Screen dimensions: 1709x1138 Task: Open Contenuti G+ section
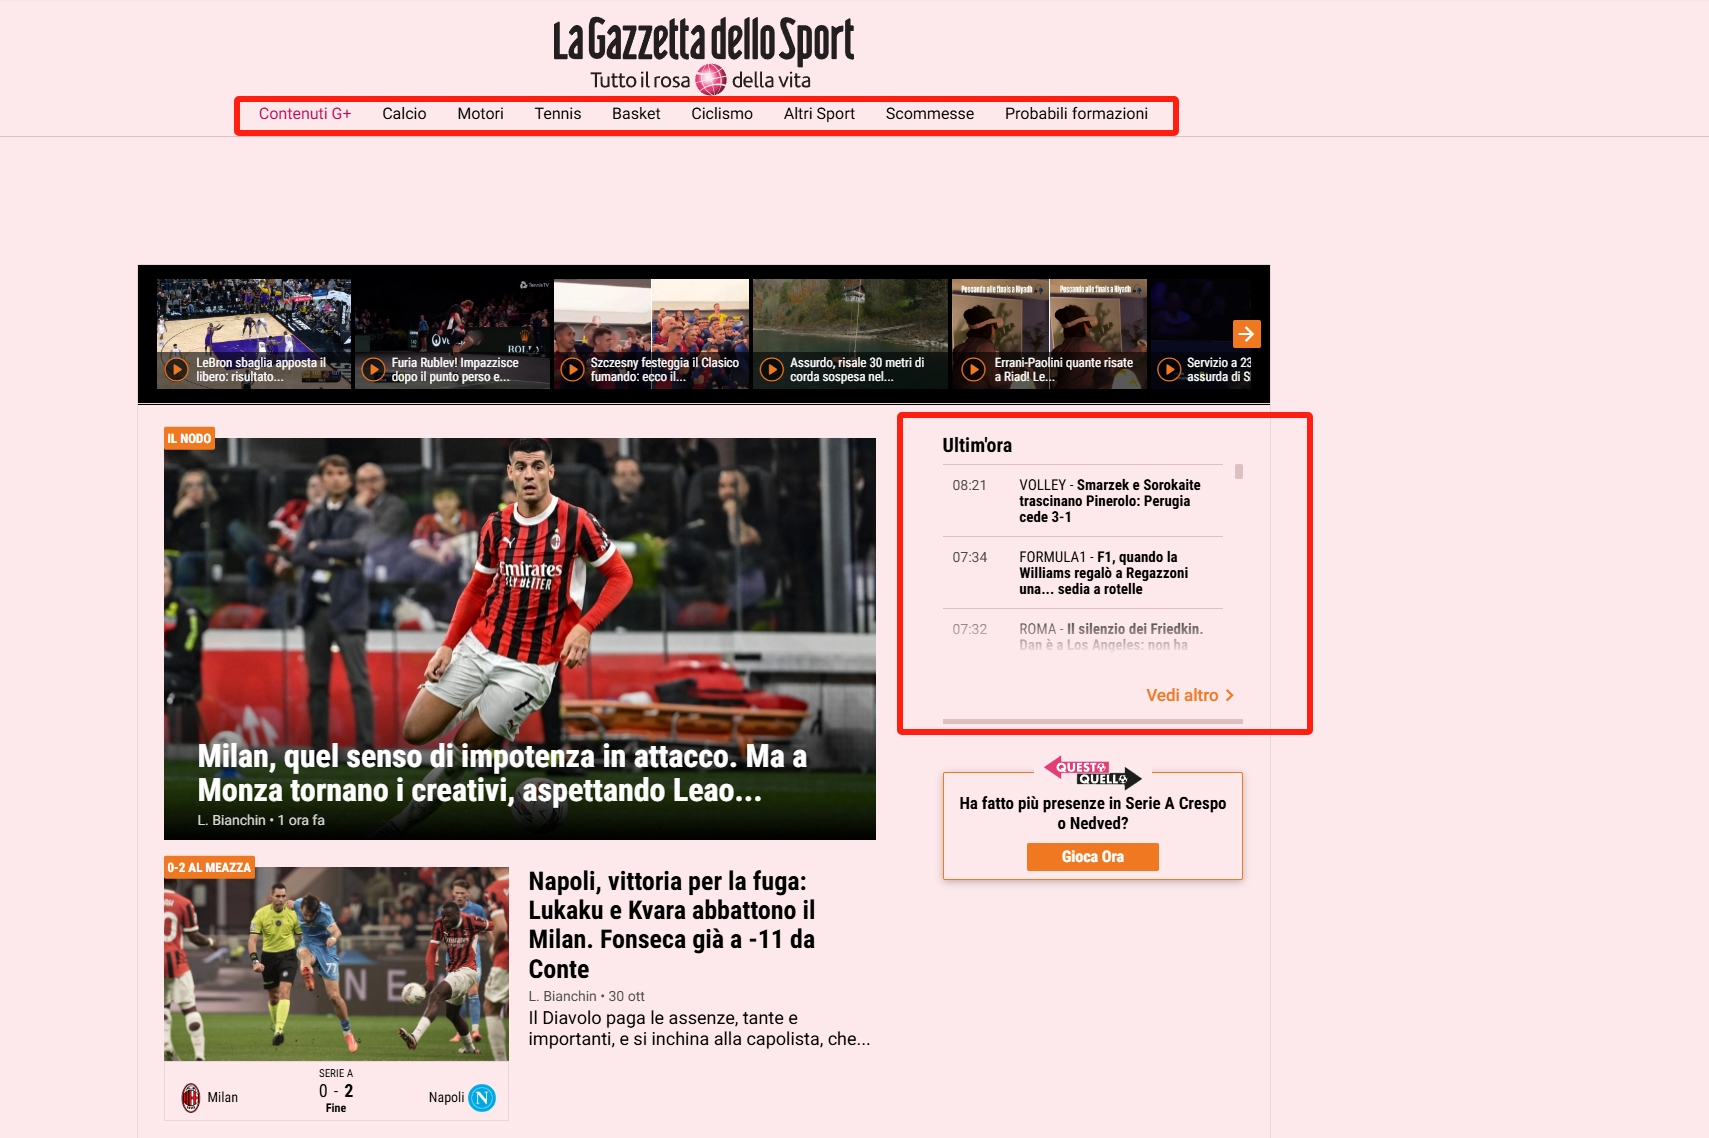pos(305,114)
